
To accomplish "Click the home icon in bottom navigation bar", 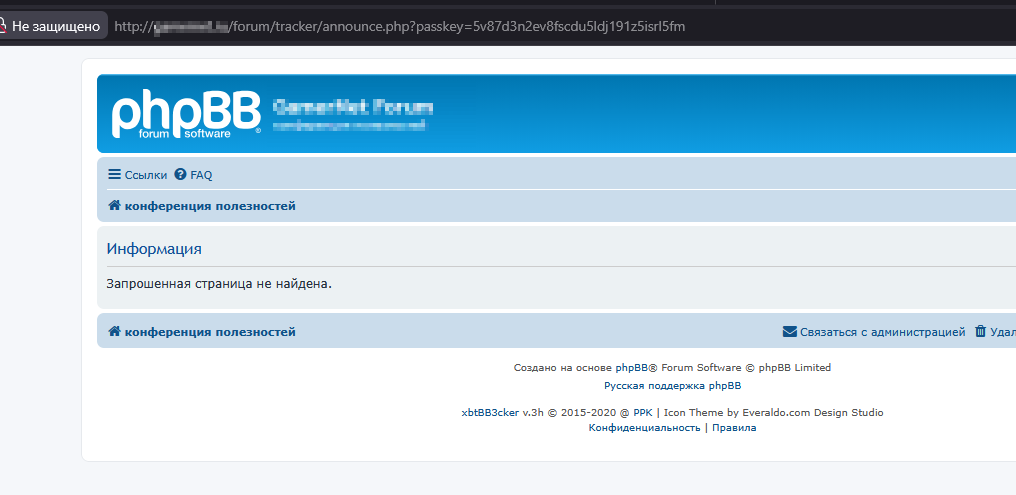I will tap(114, 331).
